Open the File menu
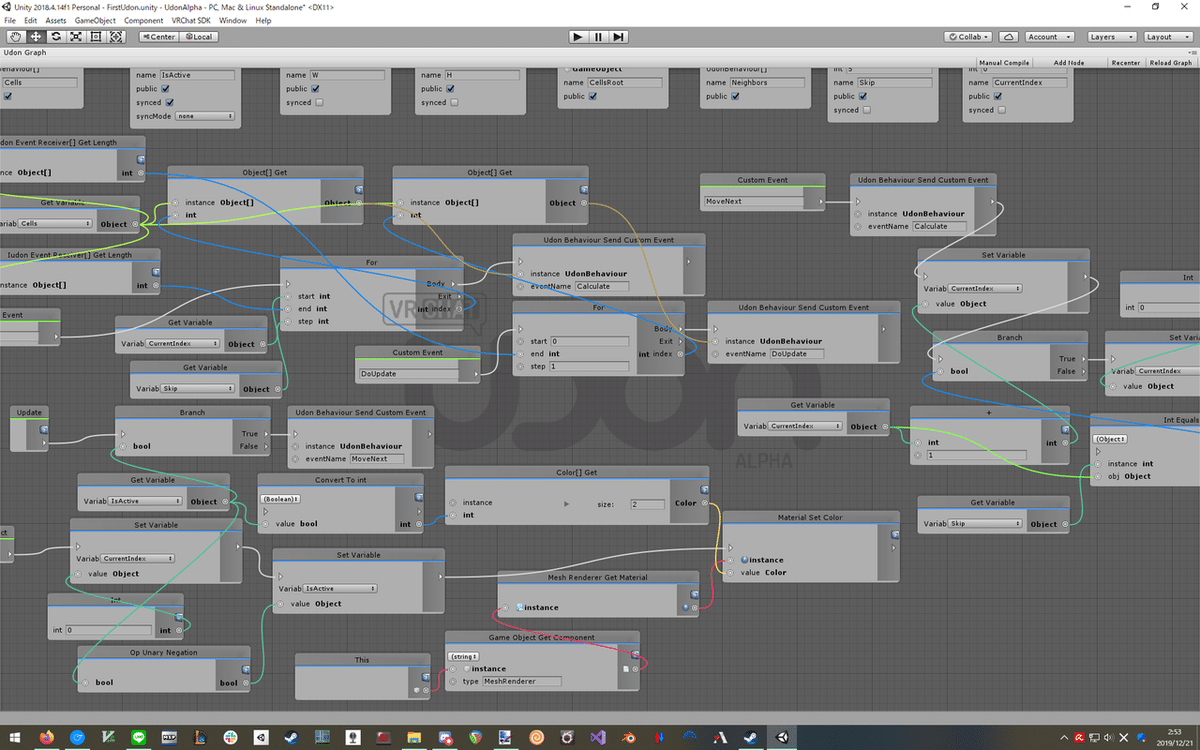The width and height of the screenshot is (1200, 750). (x=10, y=20)
